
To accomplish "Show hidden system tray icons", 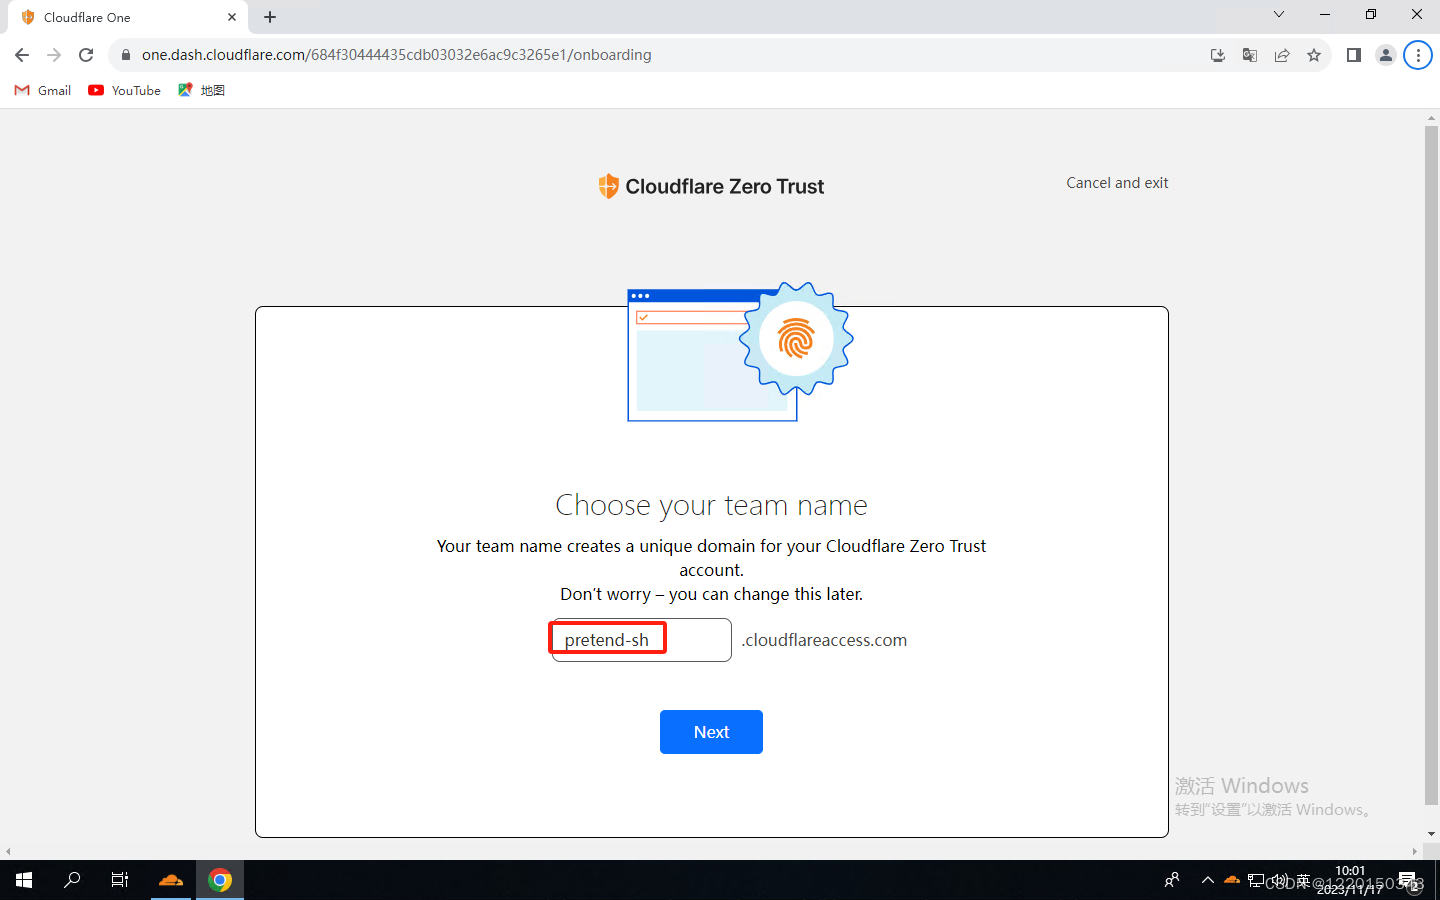I will point(1208,880).
